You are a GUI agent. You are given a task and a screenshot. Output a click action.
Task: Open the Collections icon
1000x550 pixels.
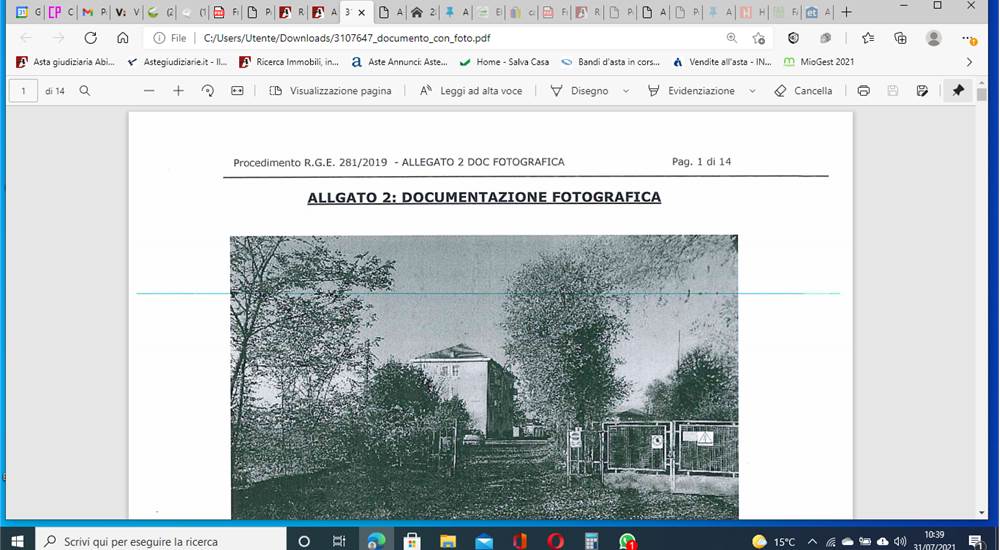coord(901,38)
